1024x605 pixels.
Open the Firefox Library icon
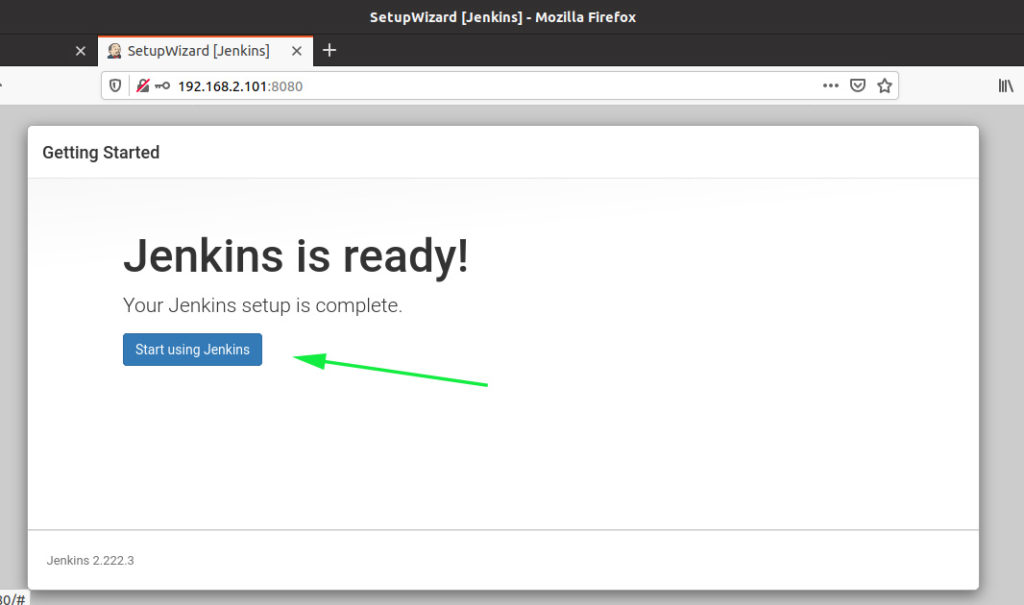pos(1006,86)
